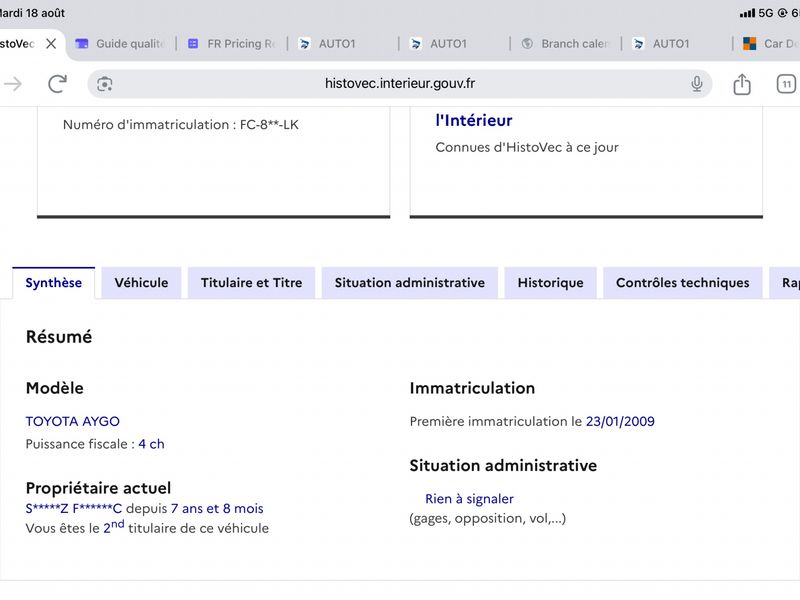Switch to the FR Pricing tab
This screenshot has height=600, width=800.
tap(232, 44)
